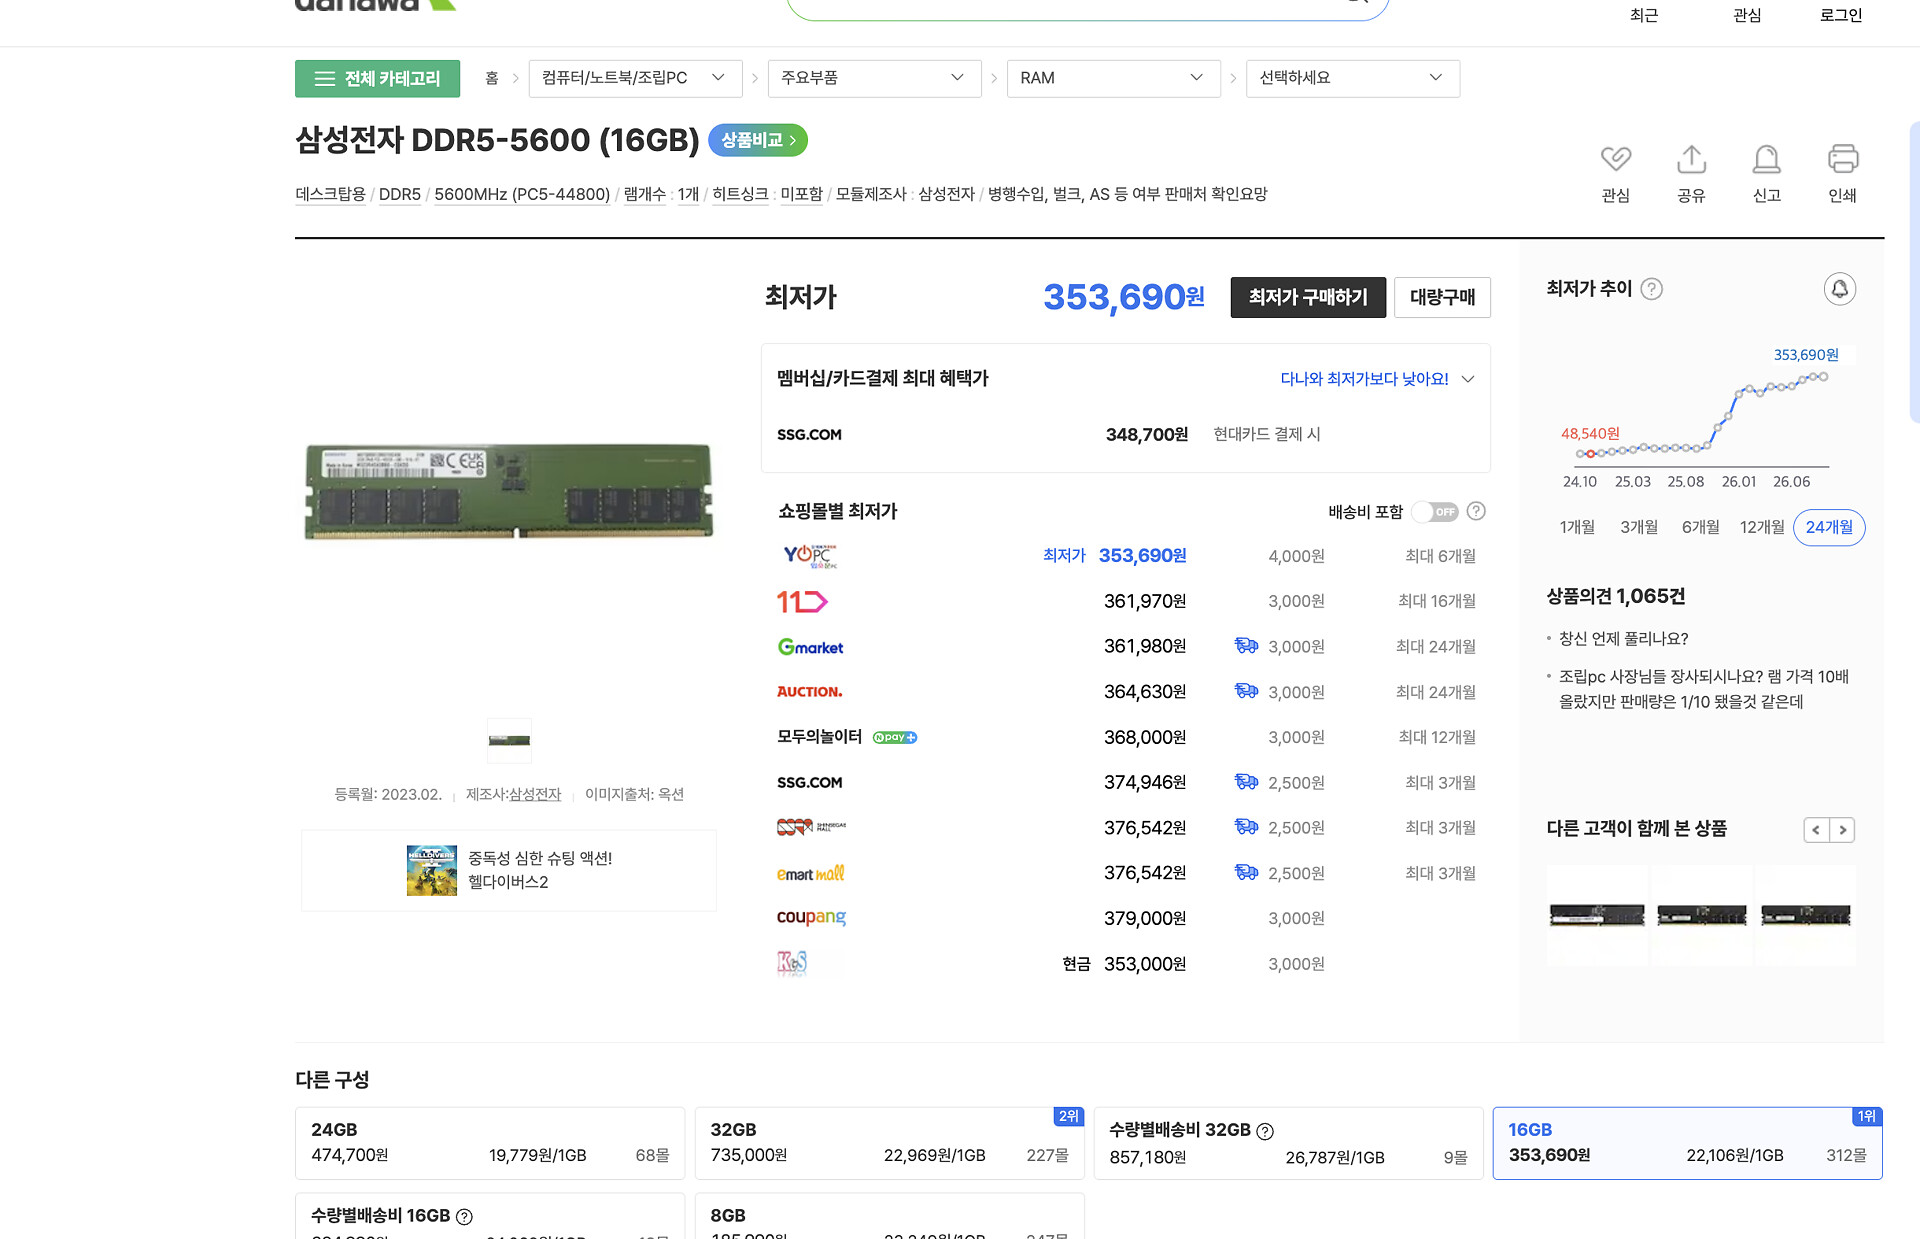Image resolution: width=1920 pixels, height=1239 pixels.
Task: Open the 로그인 link
Action: pos(1841,15)
